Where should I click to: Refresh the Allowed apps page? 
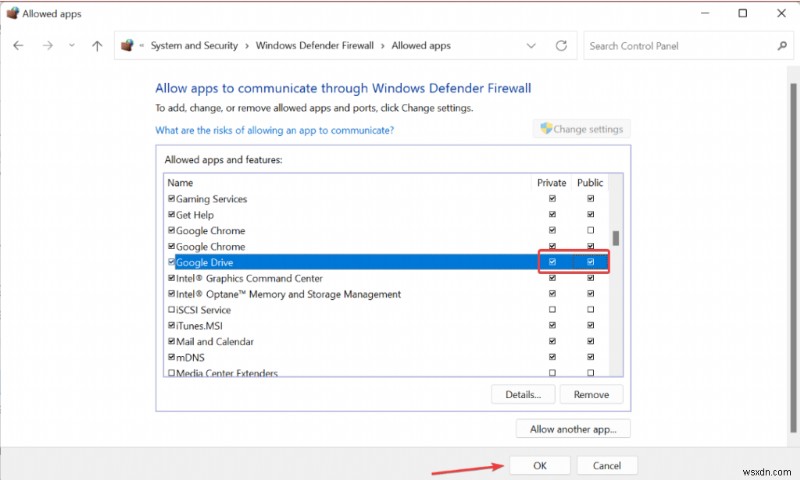pos(562,46)
